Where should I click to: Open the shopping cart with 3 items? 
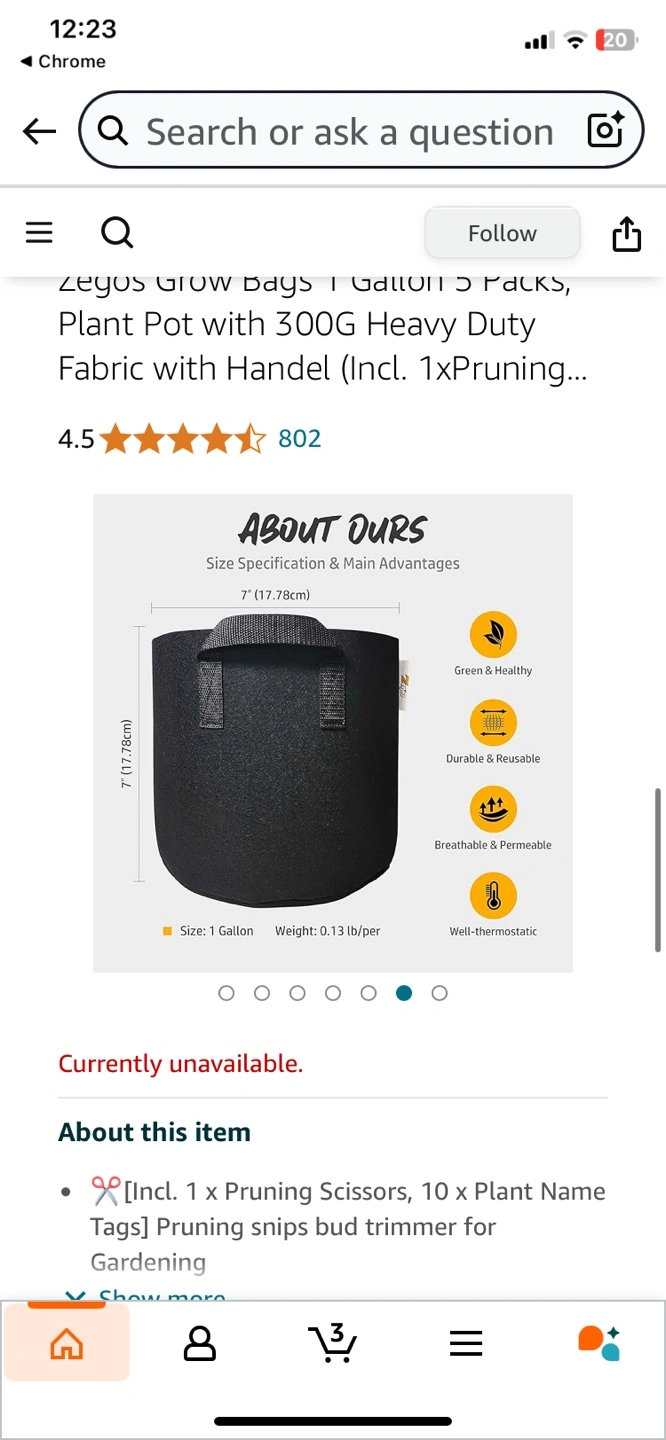(x=332, y=1343)
